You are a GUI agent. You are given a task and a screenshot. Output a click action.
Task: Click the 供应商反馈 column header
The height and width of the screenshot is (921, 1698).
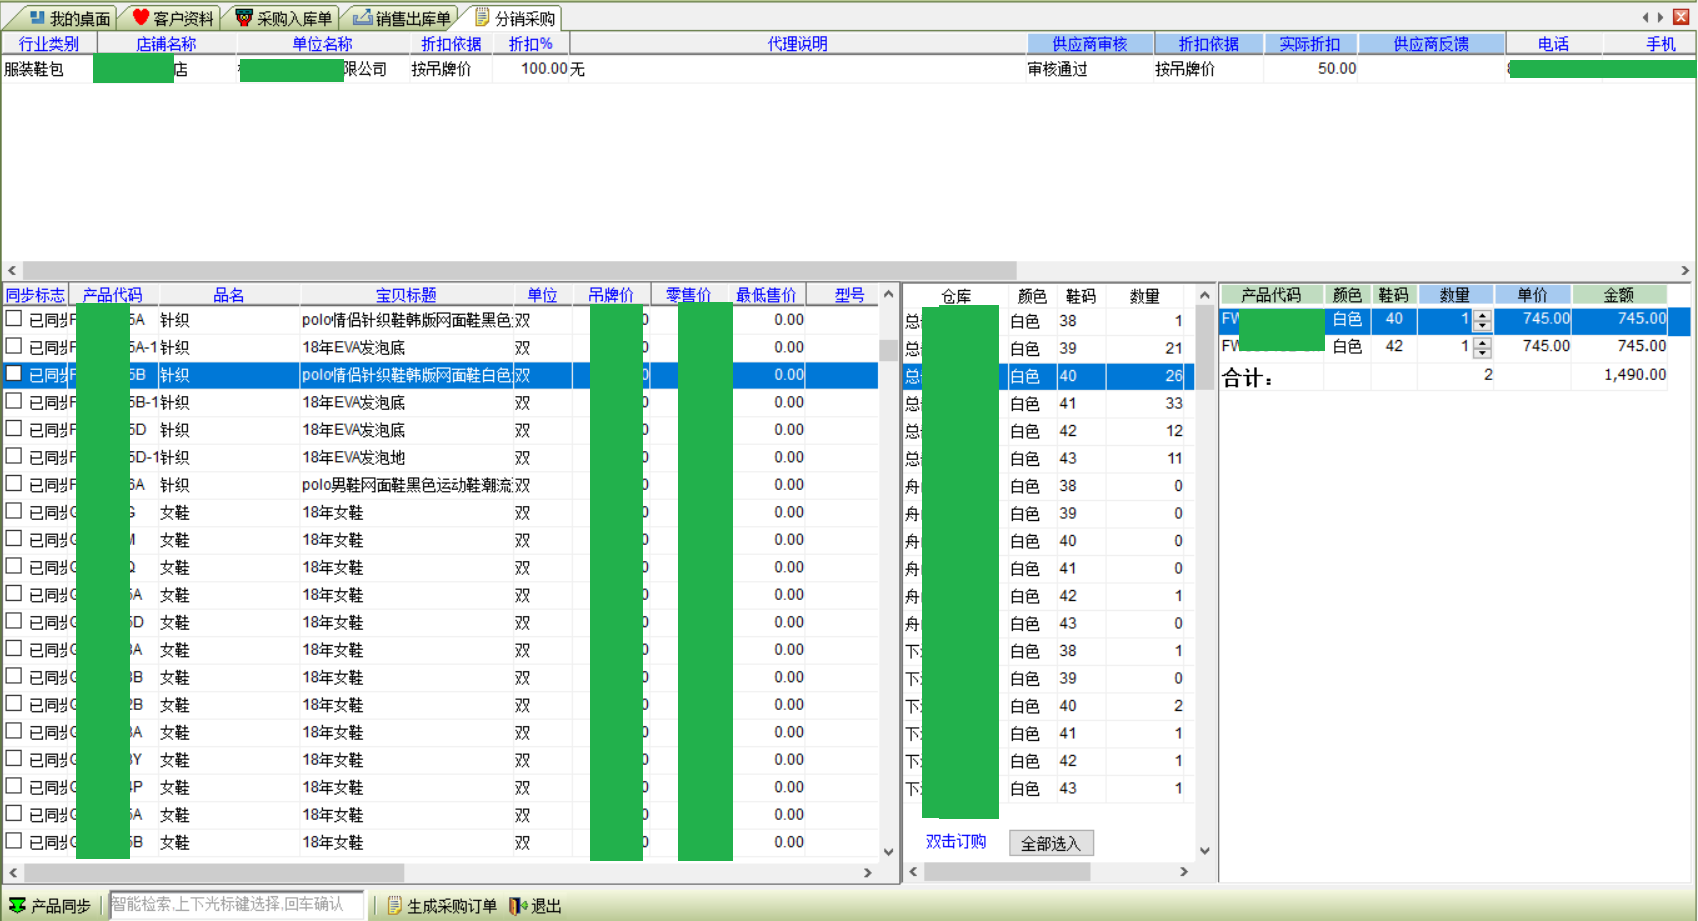tap(1432, 44)
